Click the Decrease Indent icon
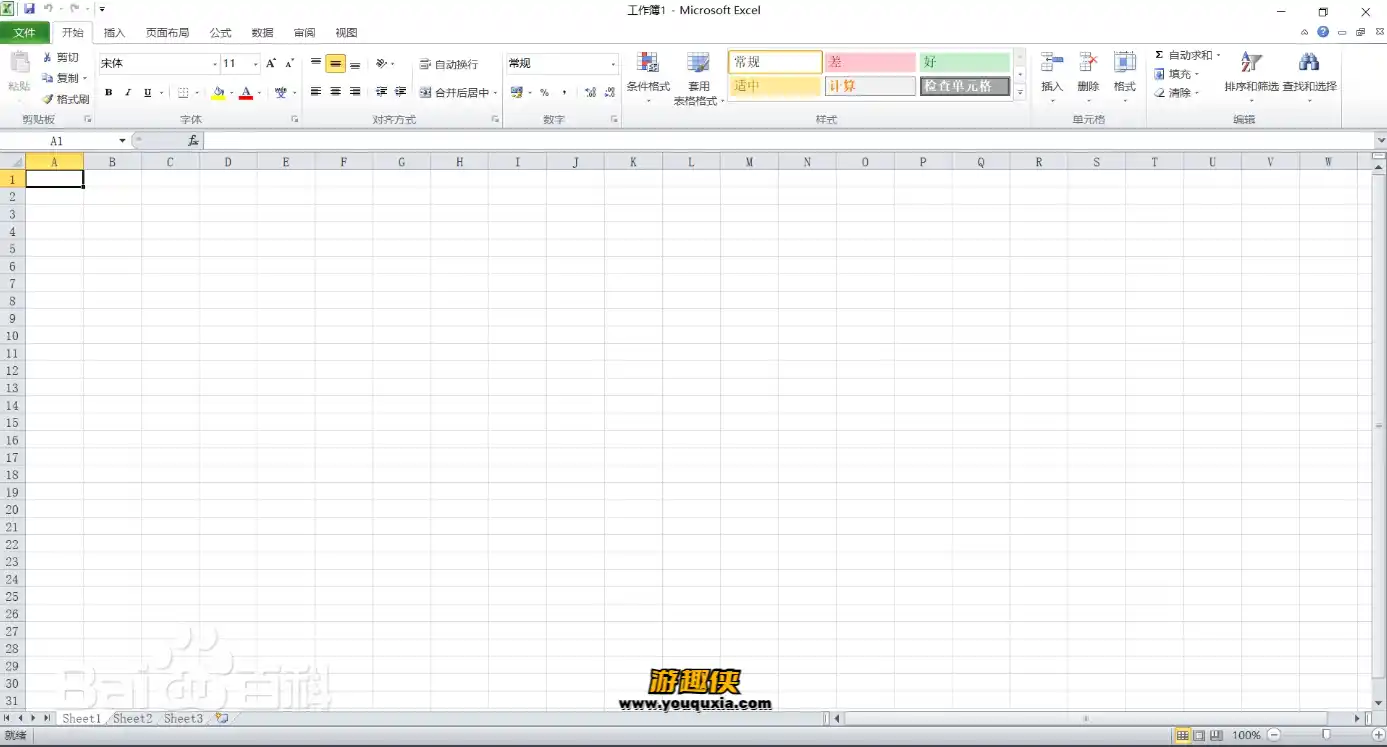This screenshot has width=1387, height=747. coord(381,92)
